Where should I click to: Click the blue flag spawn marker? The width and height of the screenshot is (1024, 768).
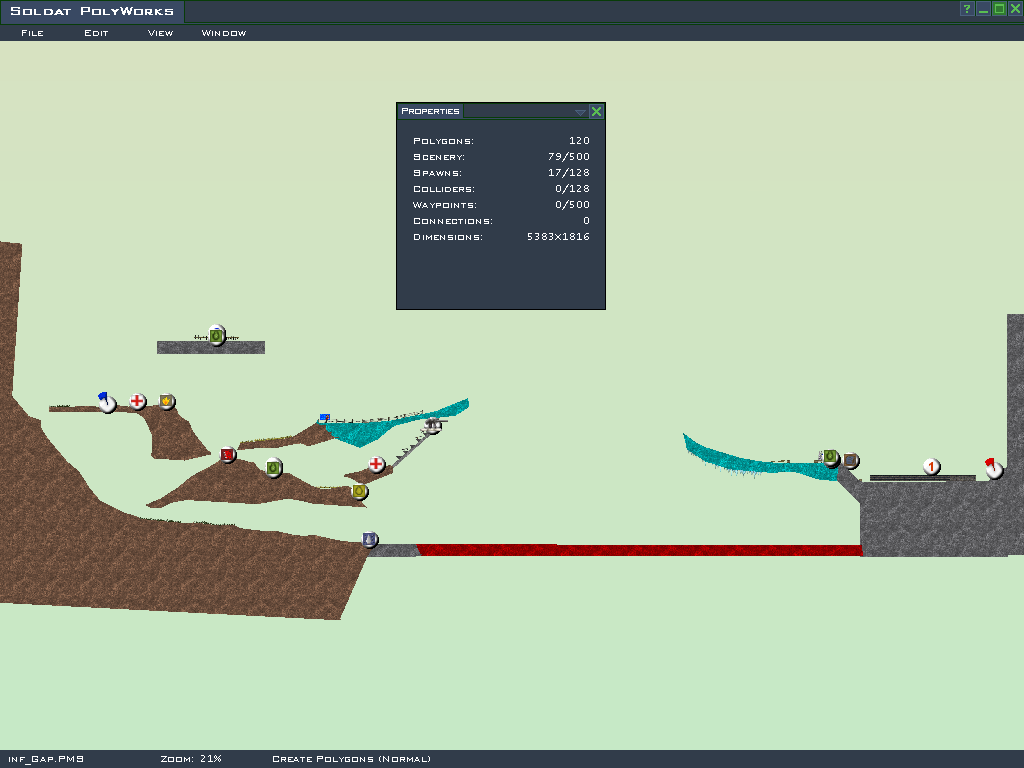(107, 403)
